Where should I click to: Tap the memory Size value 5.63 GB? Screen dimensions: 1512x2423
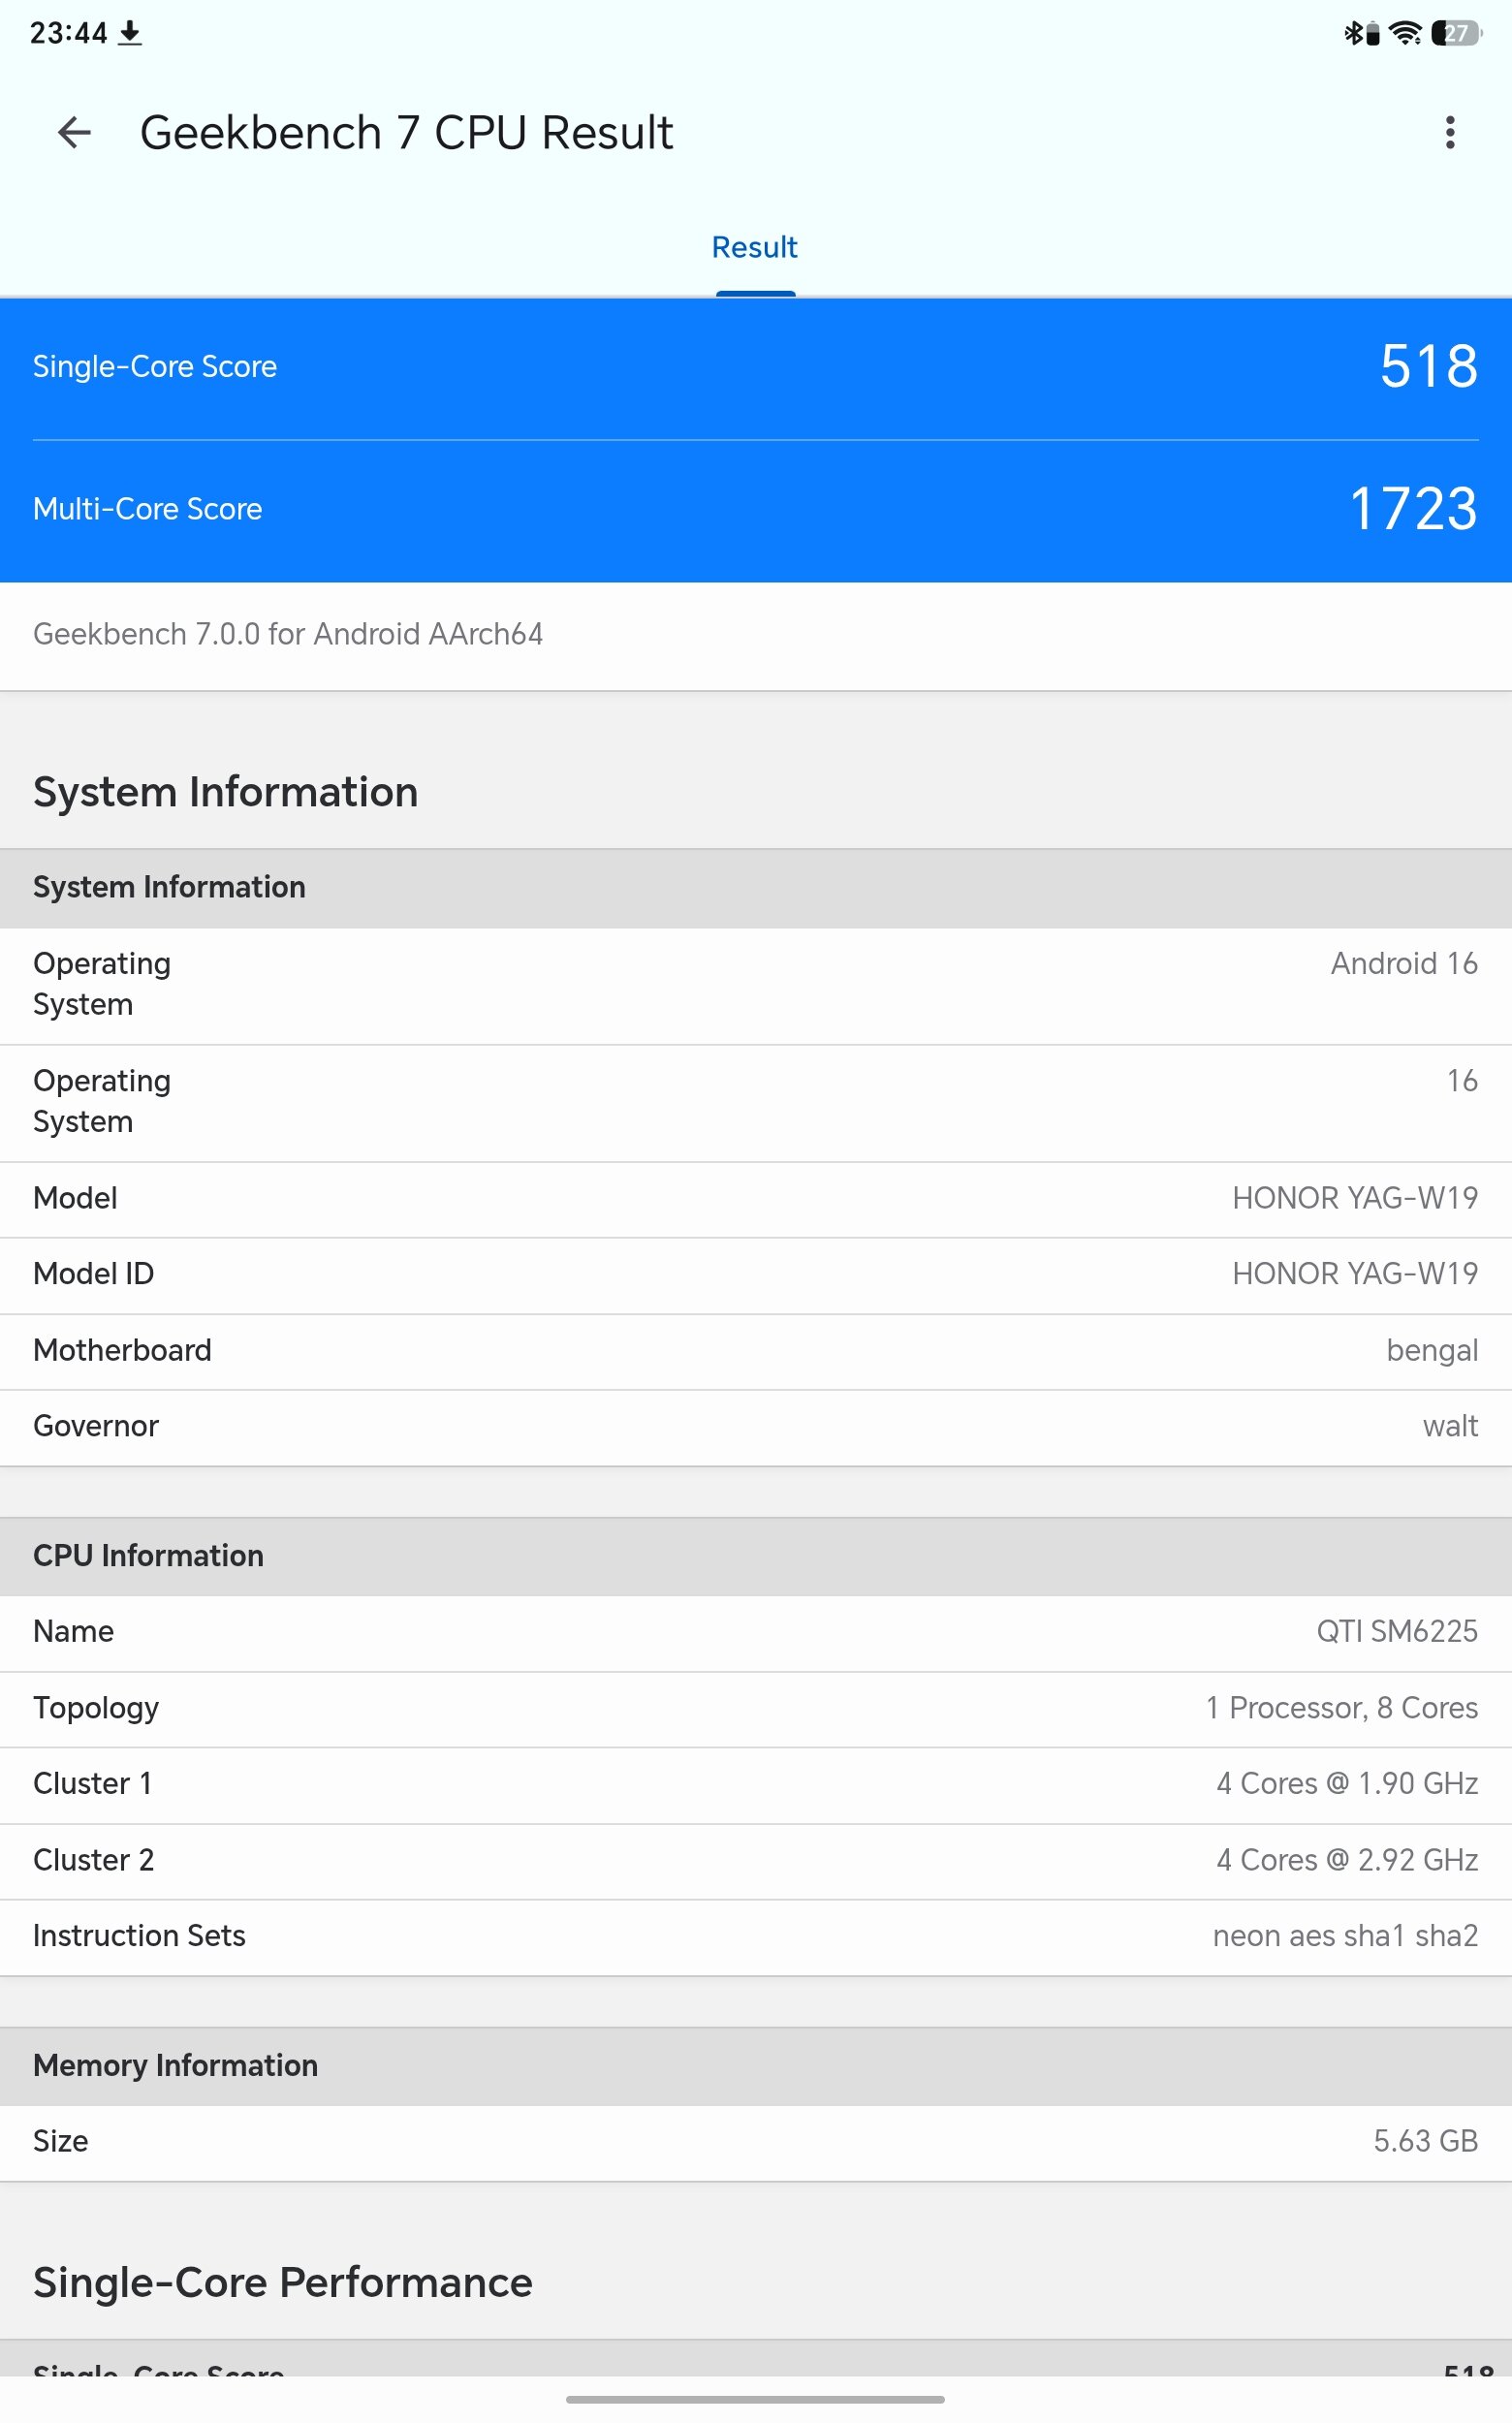tap(1425, 2142)
